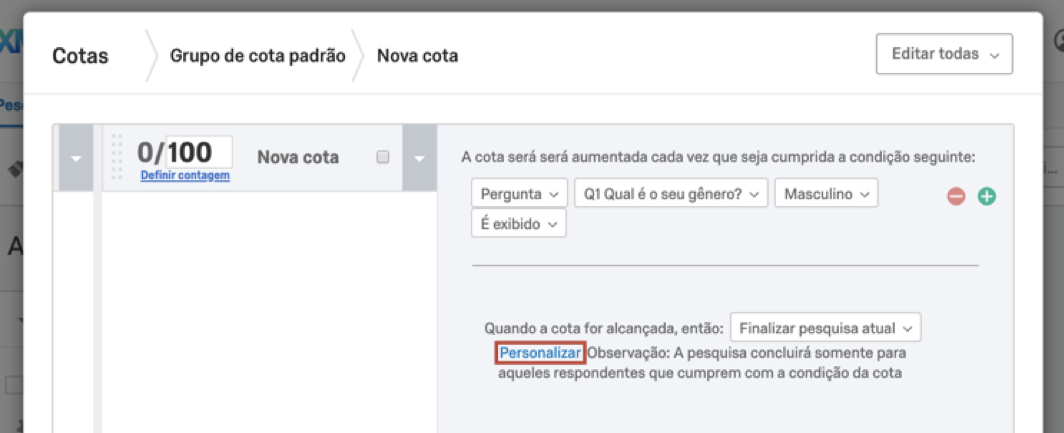
Task: Open the arrow menu right of the Nova cota checkbox
Action: tap(419, 157)
